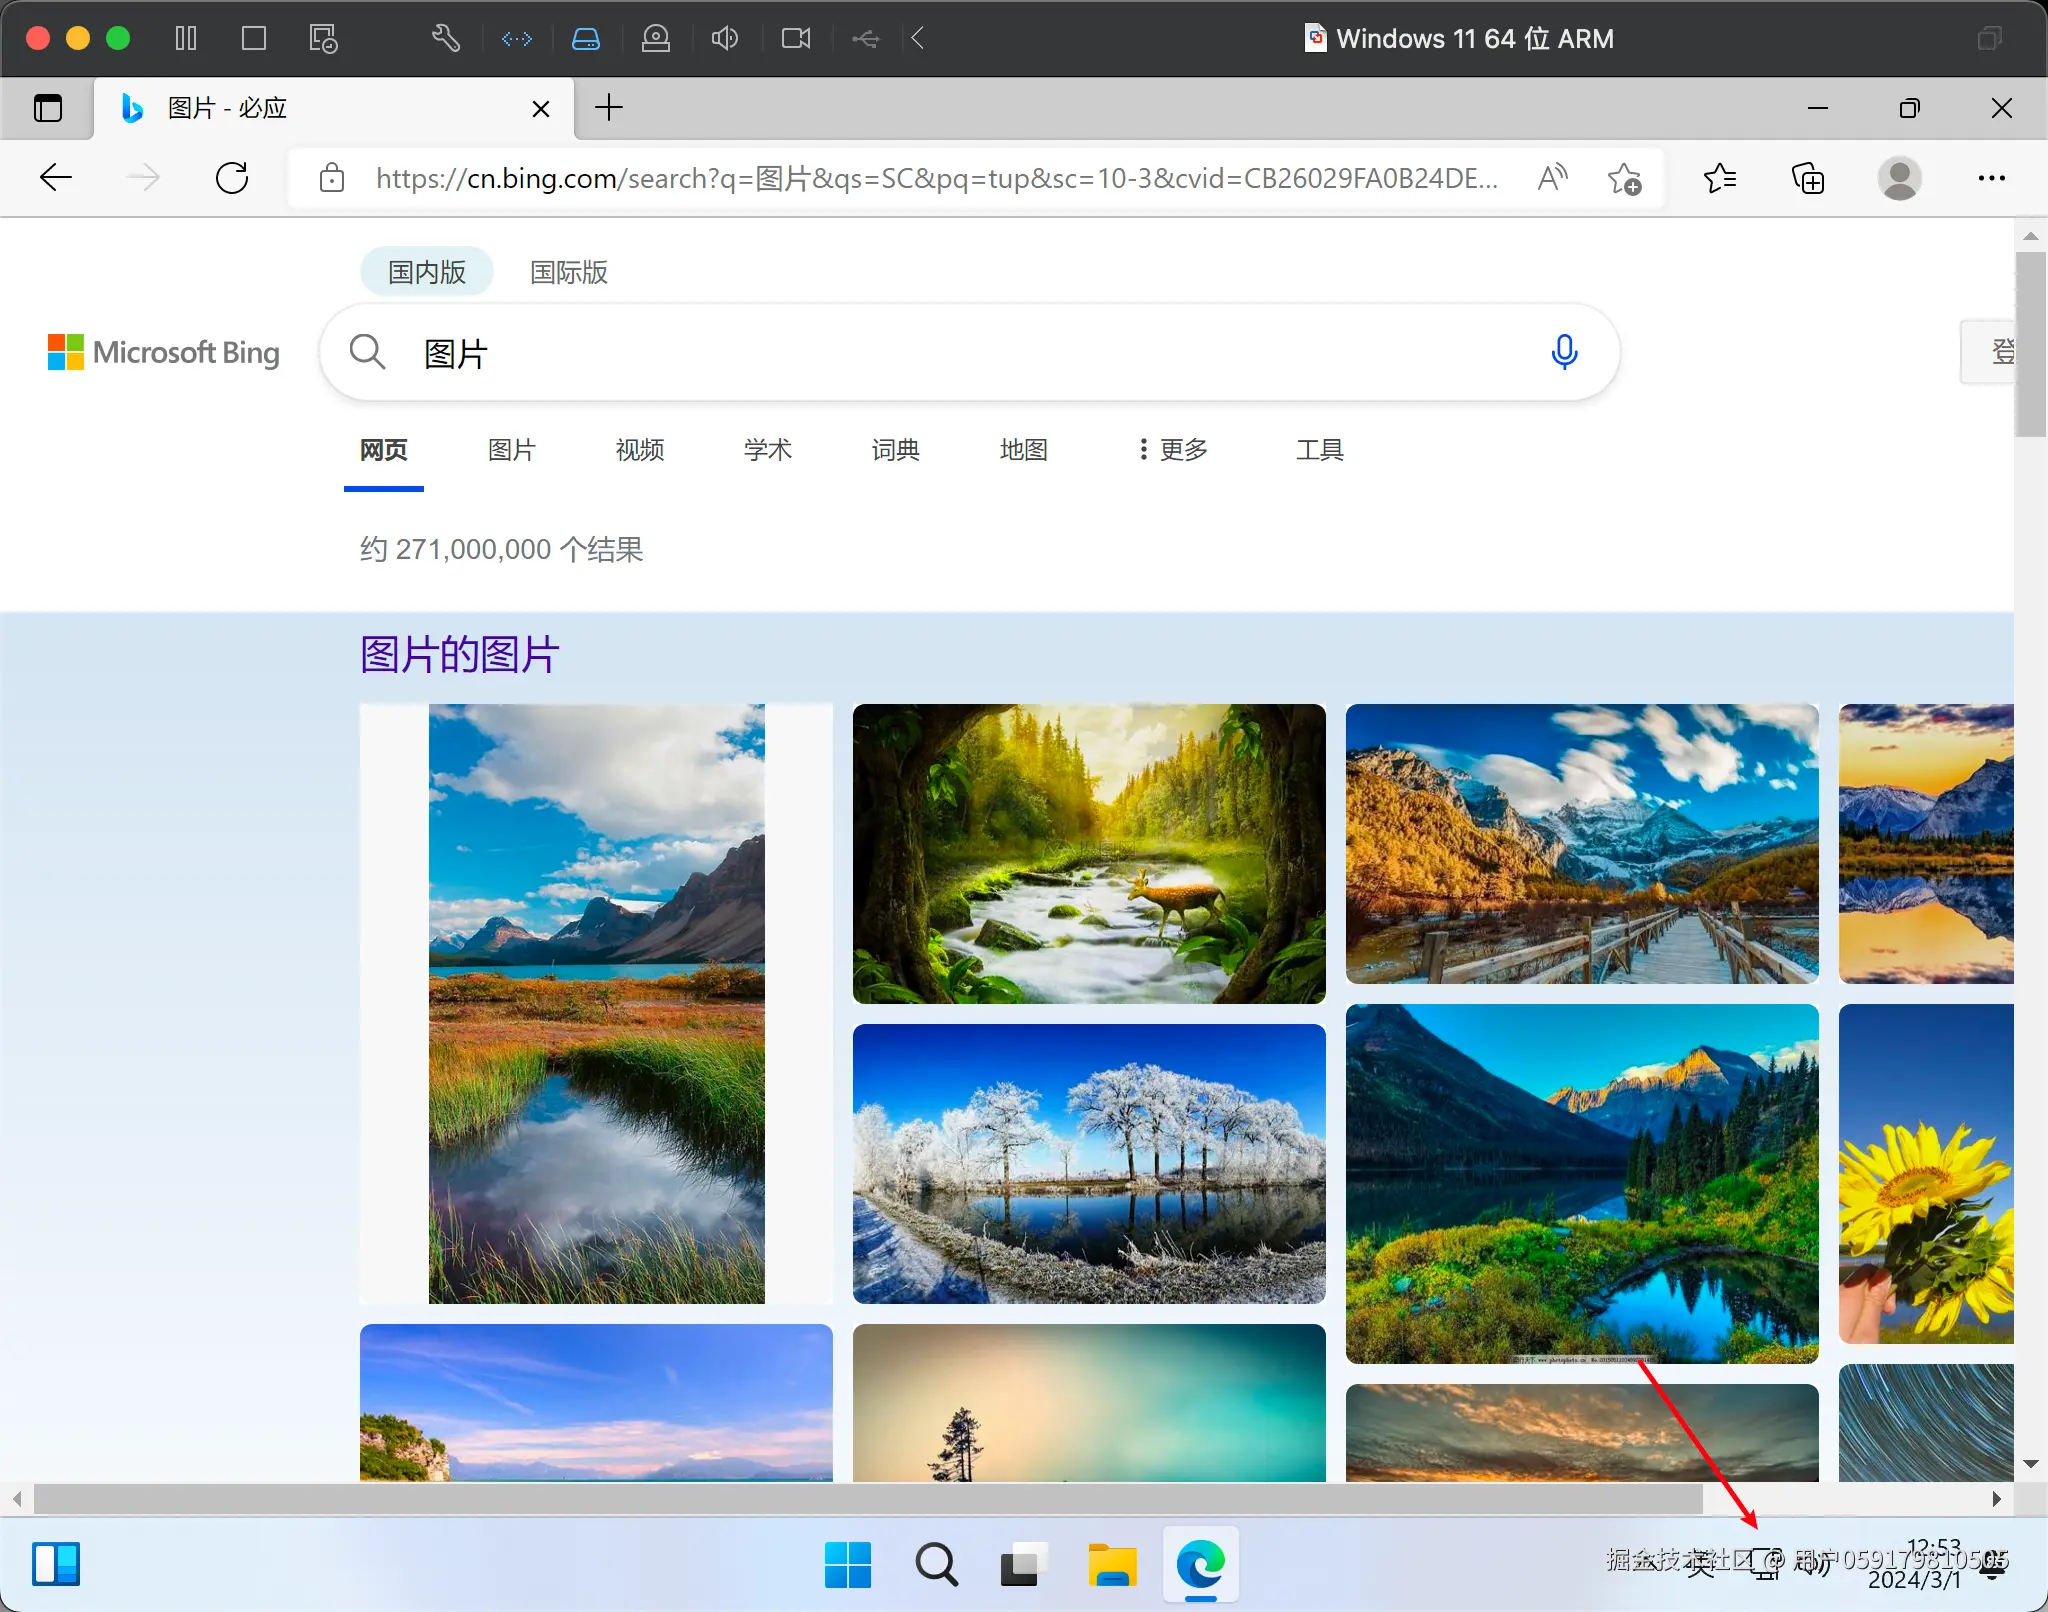Start Bing voice search with the microphone
This screenshot has height=1612, width=2048.
pyautogui.click(x=1564, y=352)
